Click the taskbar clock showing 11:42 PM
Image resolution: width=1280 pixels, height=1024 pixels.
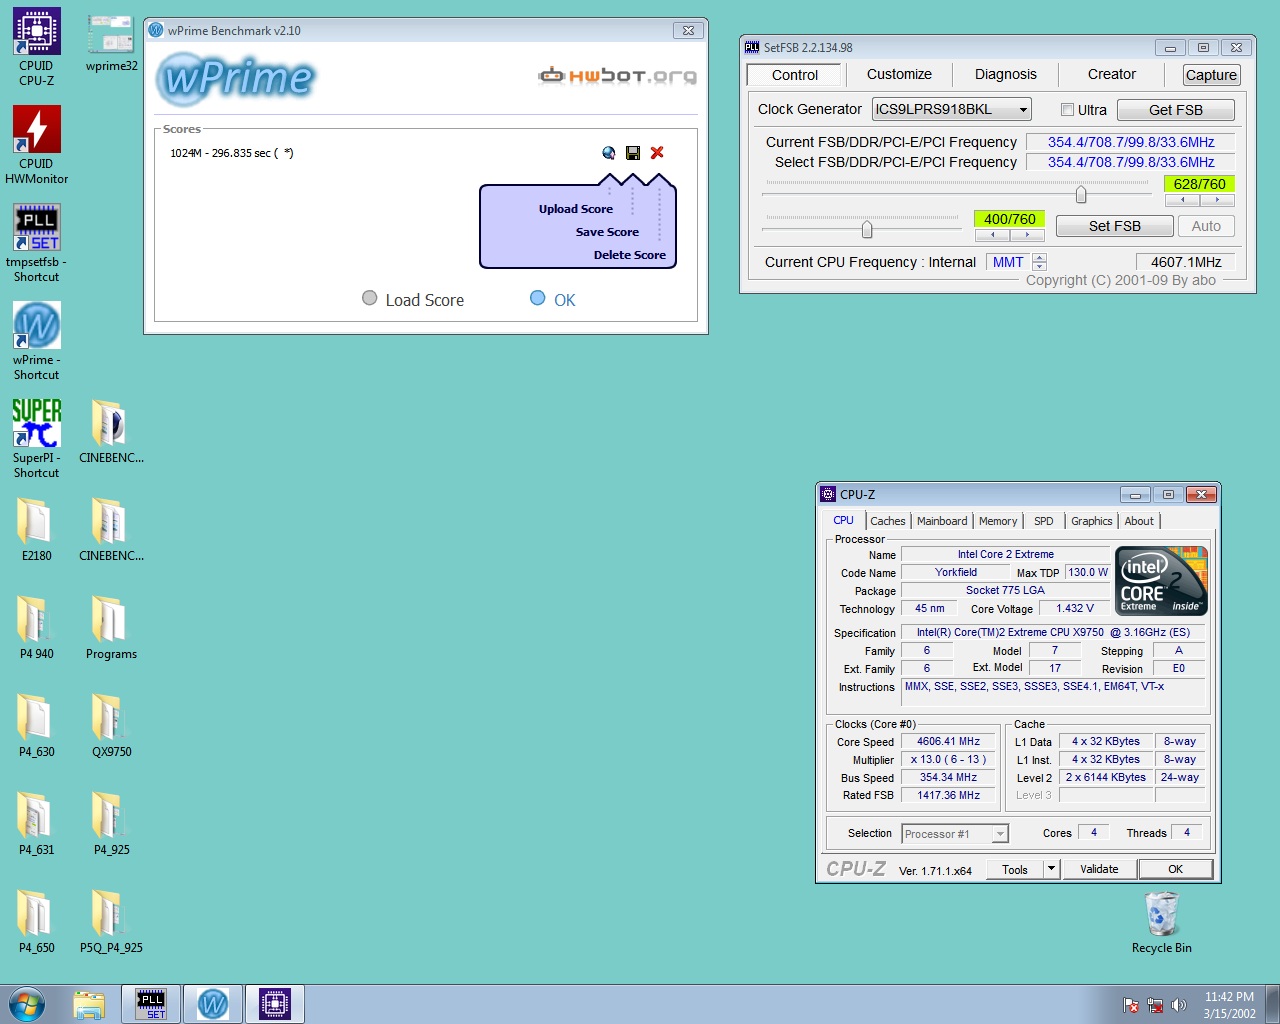pos(1229,1005)
